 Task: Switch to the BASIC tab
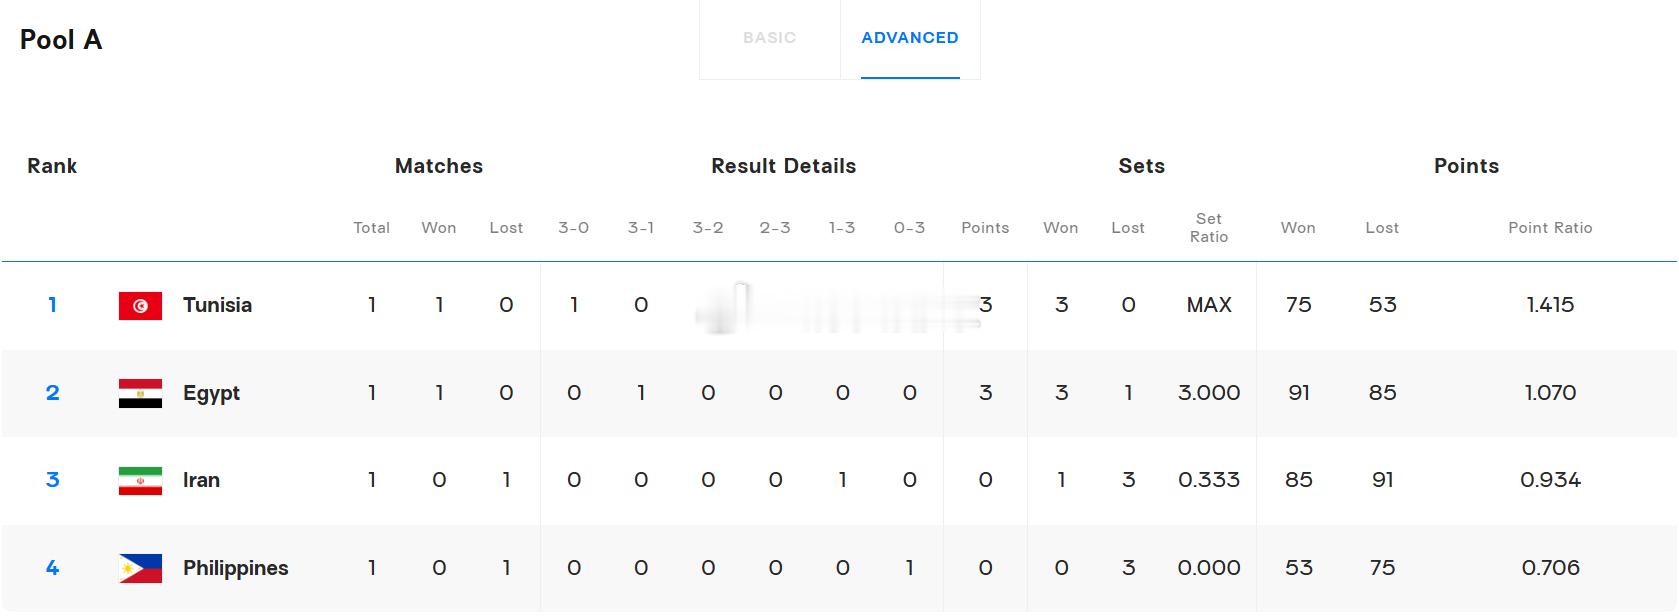coord(770,38)
